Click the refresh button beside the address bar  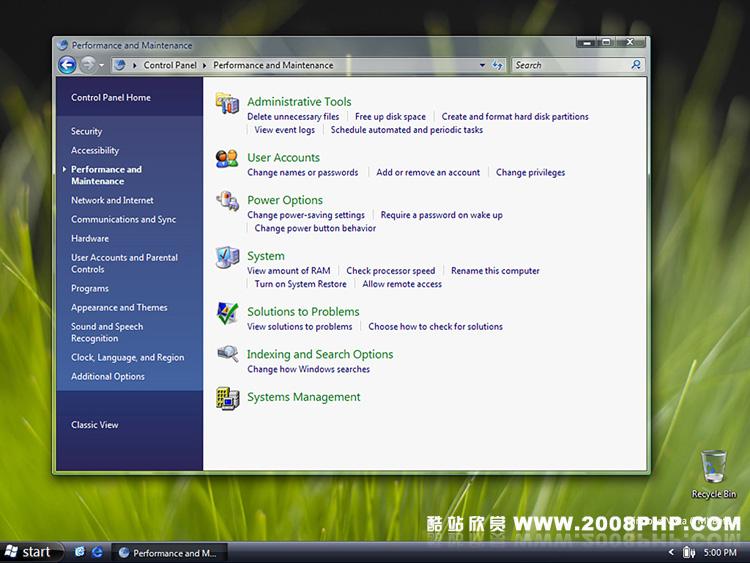[x=498, y=65]
